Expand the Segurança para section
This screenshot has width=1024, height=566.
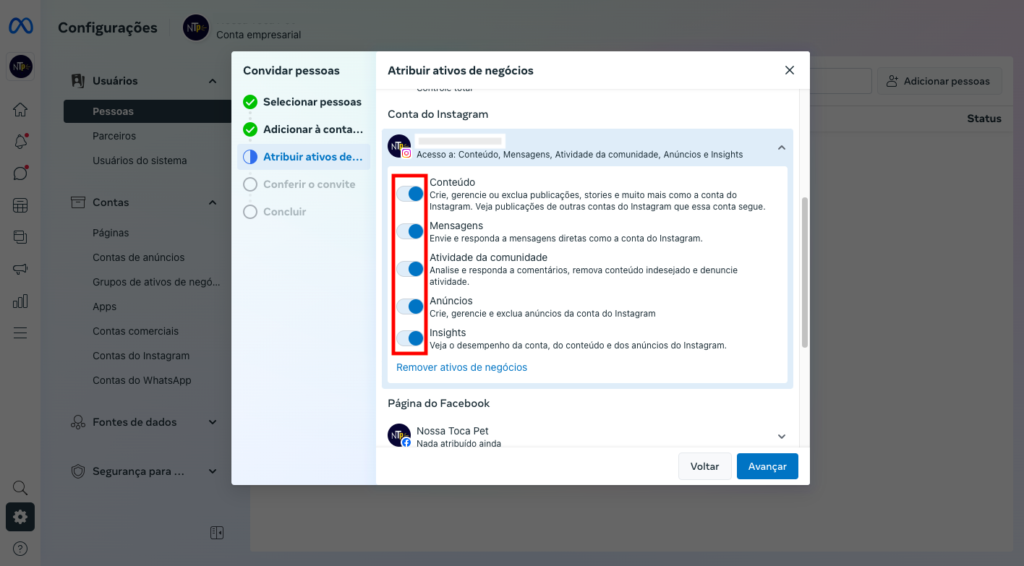tap(212, 471)
